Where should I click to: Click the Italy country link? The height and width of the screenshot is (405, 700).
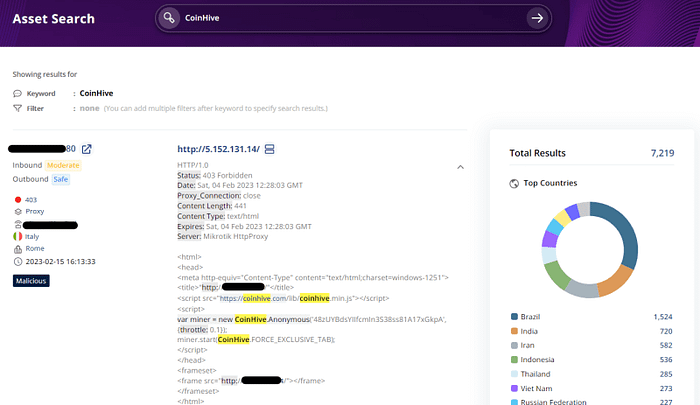32,237
